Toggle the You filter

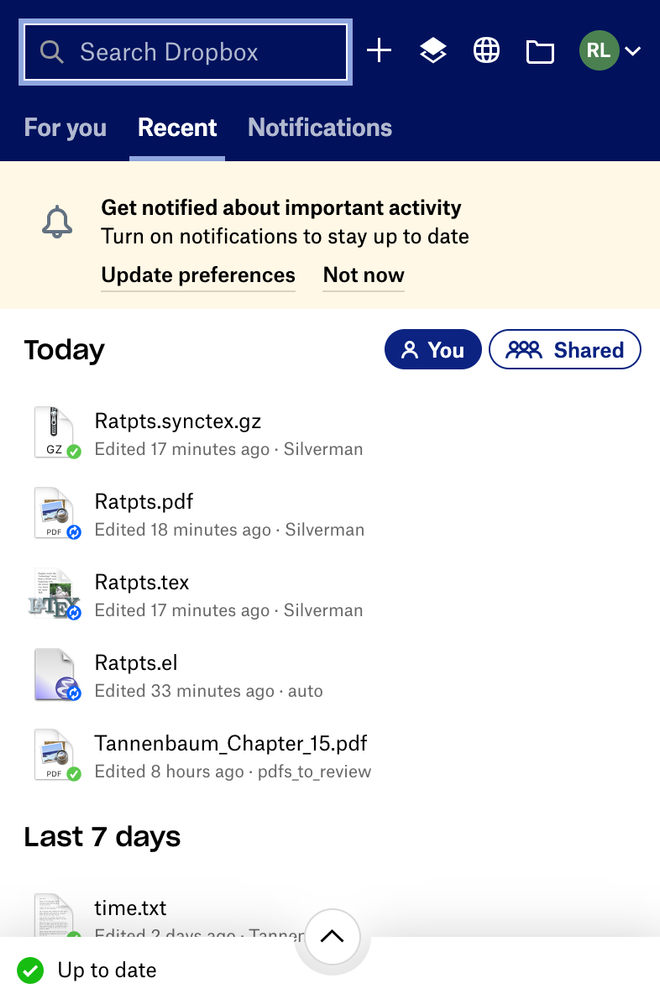(x=433, y=350)
